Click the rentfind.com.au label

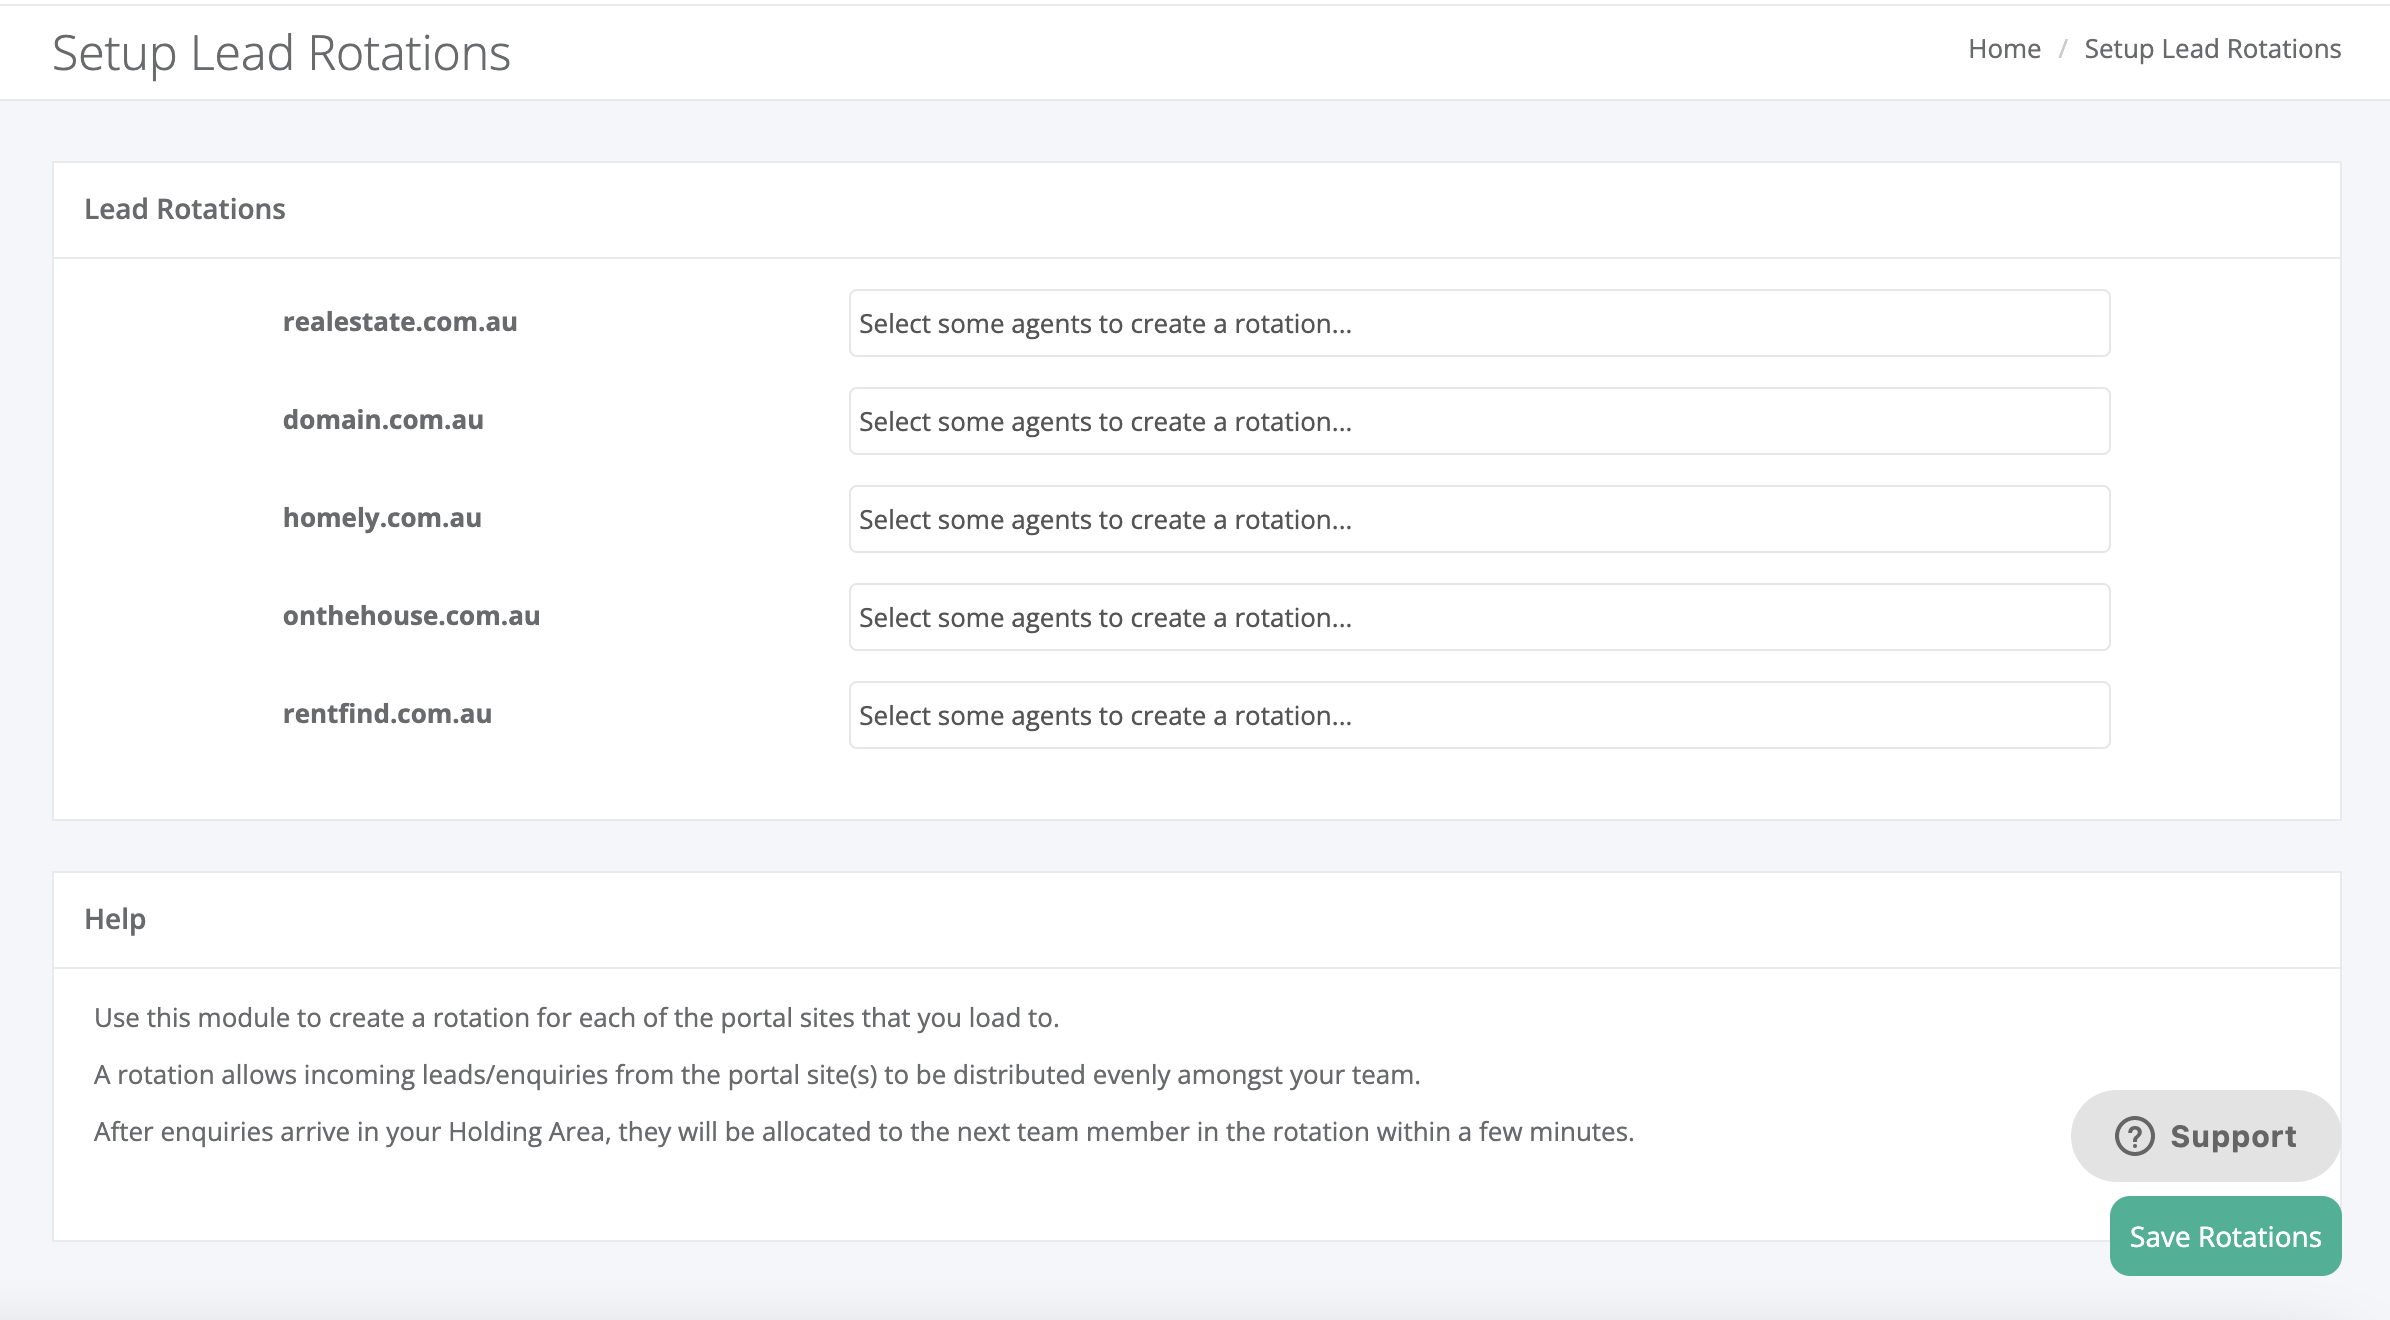coord(387,714)
